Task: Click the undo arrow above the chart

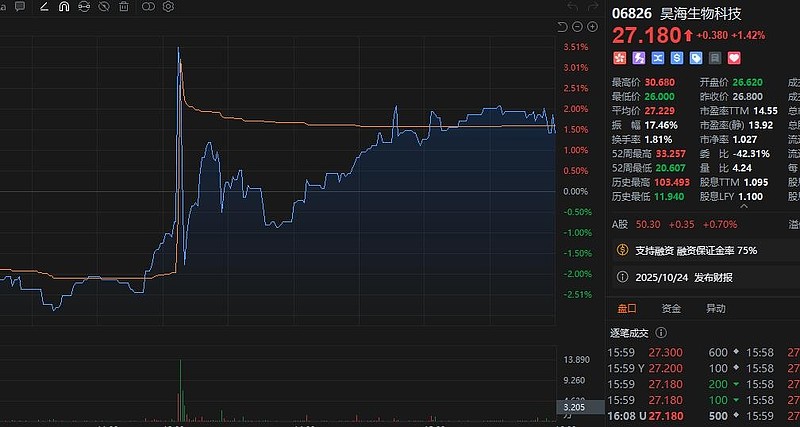Action: (561, 29)
